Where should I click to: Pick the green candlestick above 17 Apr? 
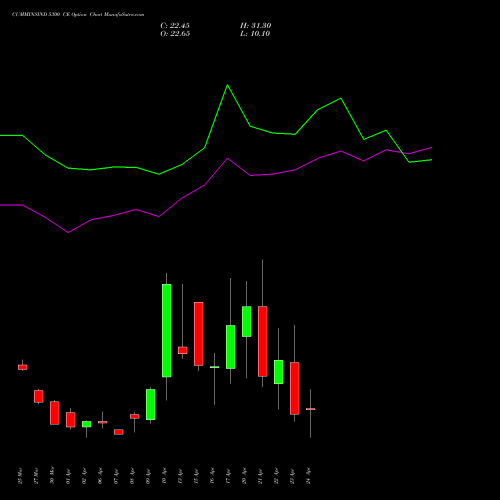click(x=231, y=347)
